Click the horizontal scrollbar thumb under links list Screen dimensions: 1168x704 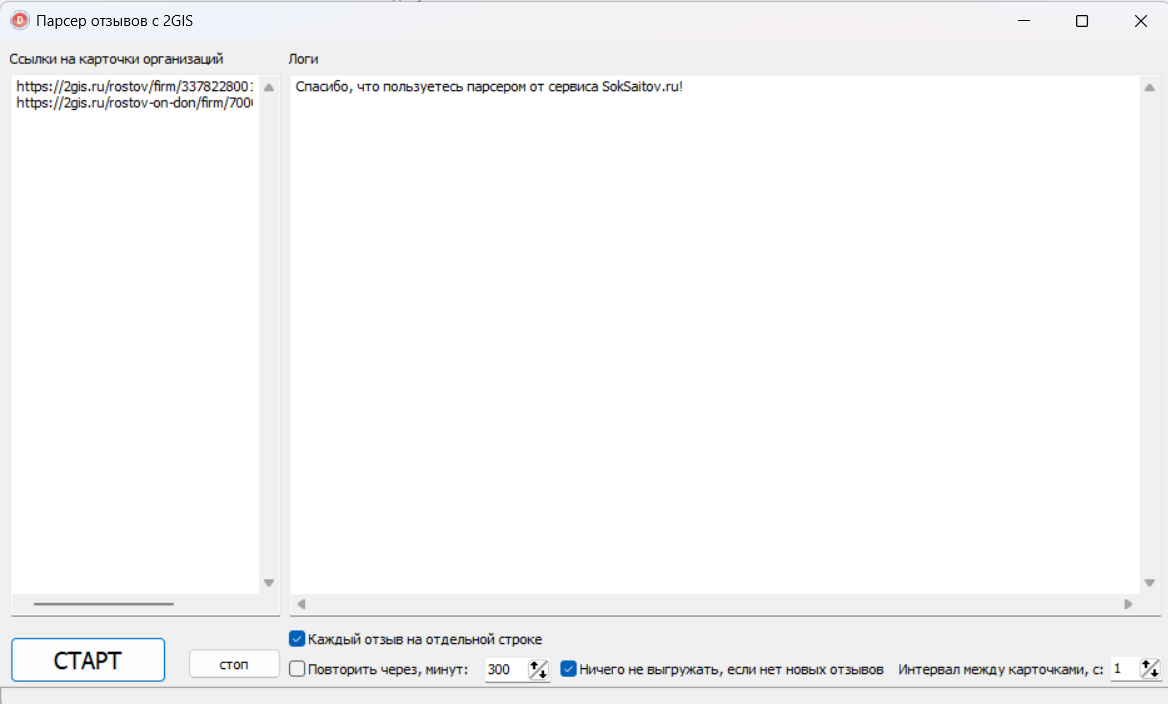coord(104,604)
